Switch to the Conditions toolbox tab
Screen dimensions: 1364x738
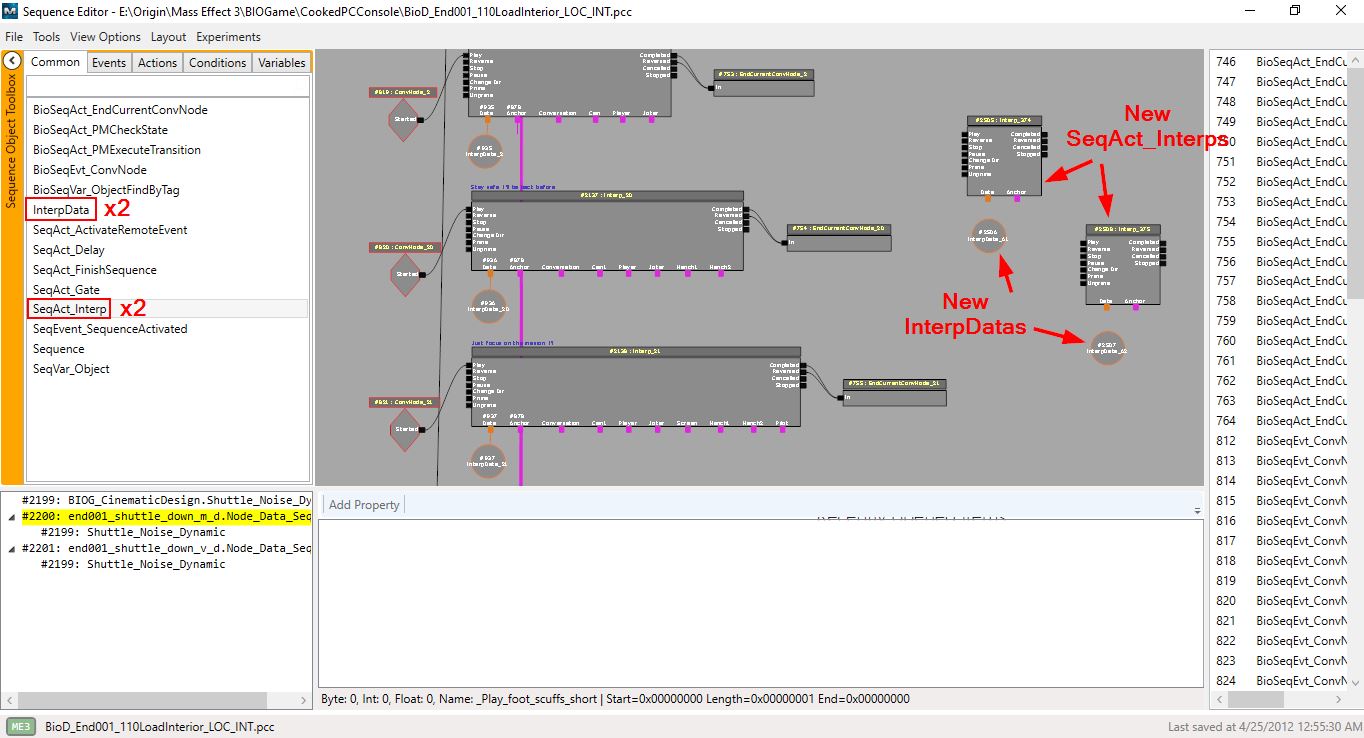click(217, 62)
